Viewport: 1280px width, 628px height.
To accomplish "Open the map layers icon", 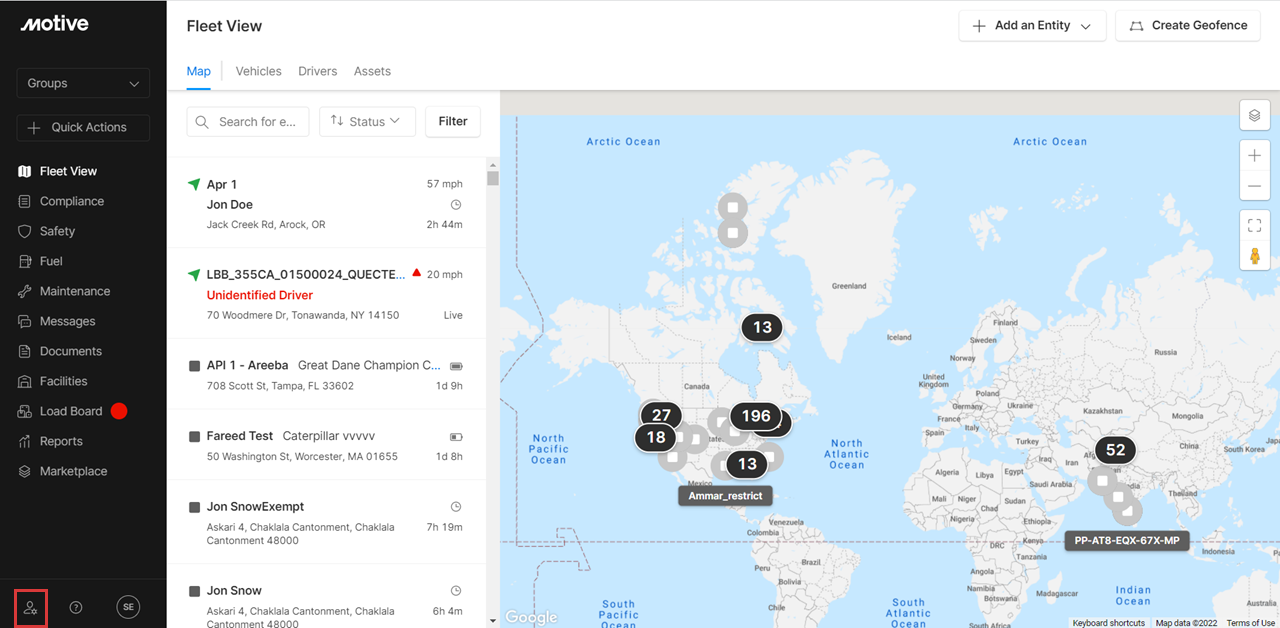I will [x=1255, y=116].
